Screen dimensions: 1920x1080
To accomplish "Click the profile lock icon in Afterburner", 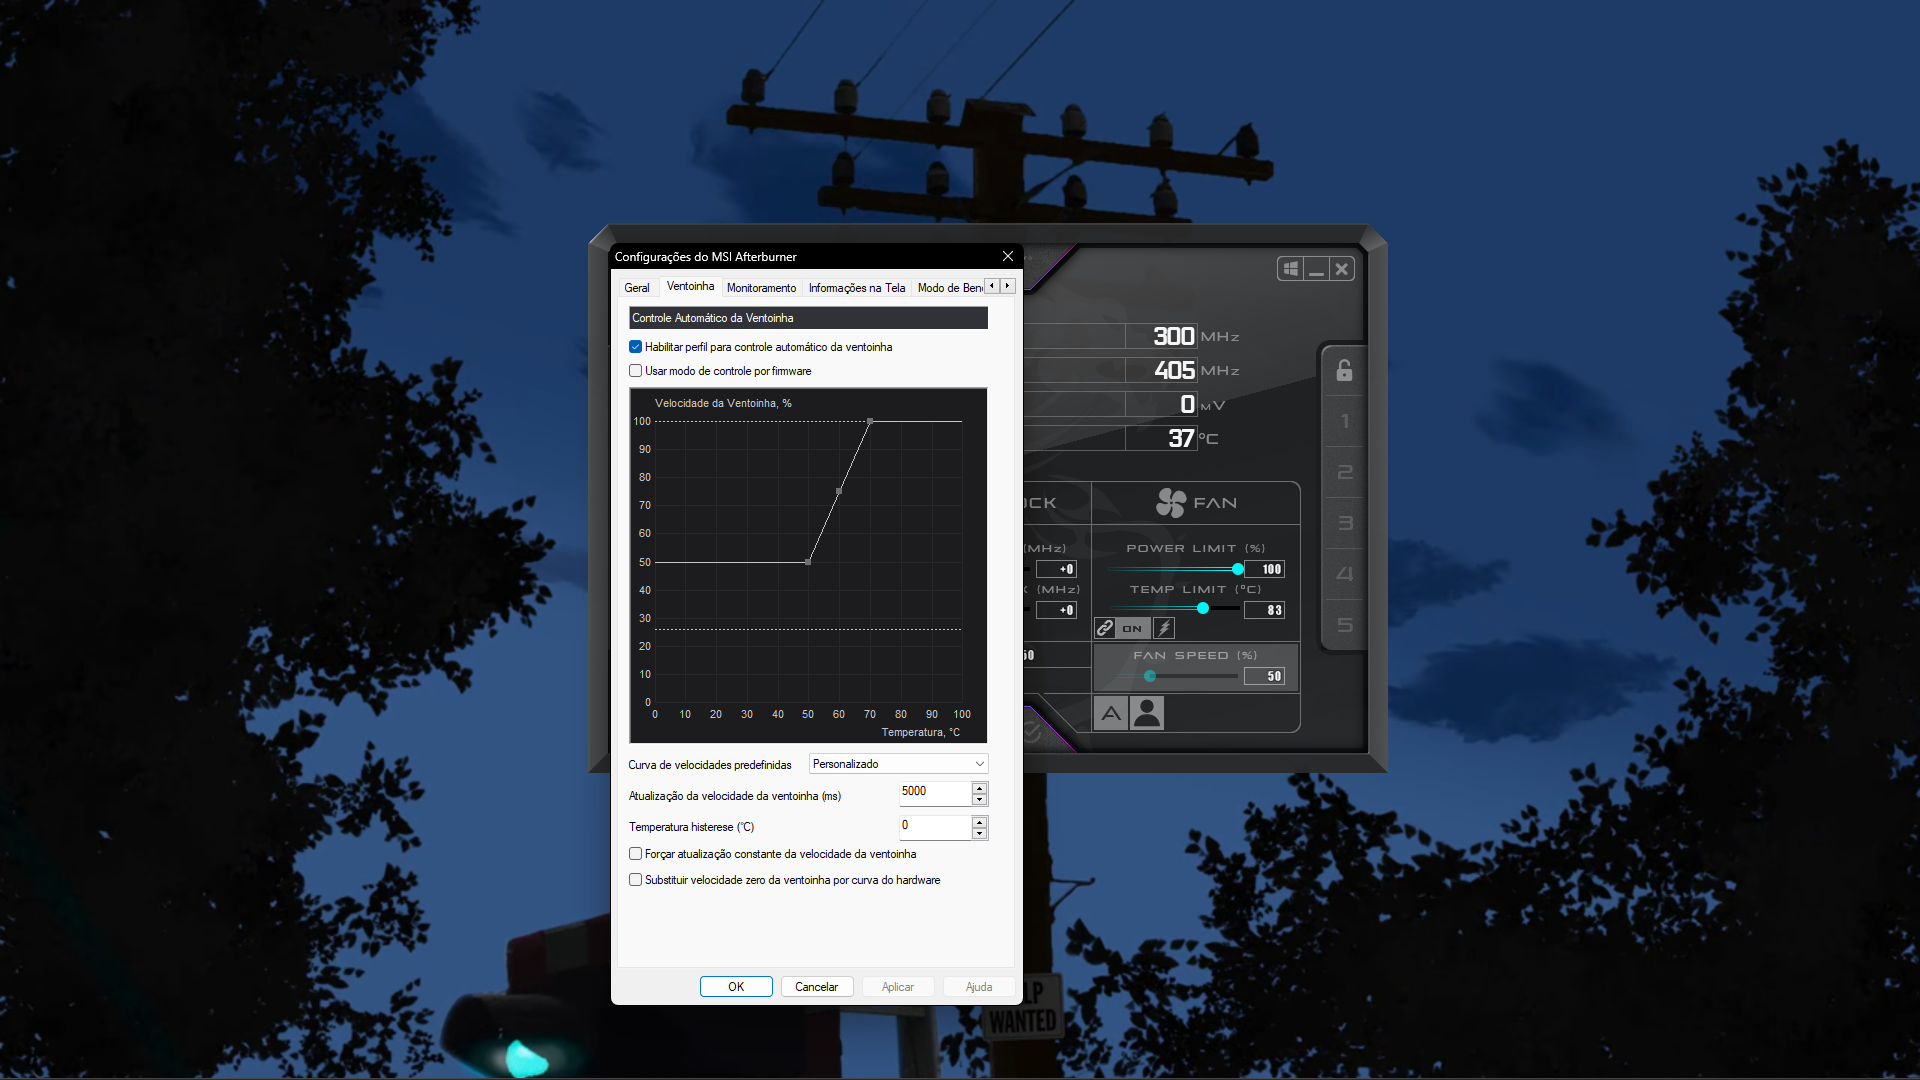I will [x=1344, y=371].
